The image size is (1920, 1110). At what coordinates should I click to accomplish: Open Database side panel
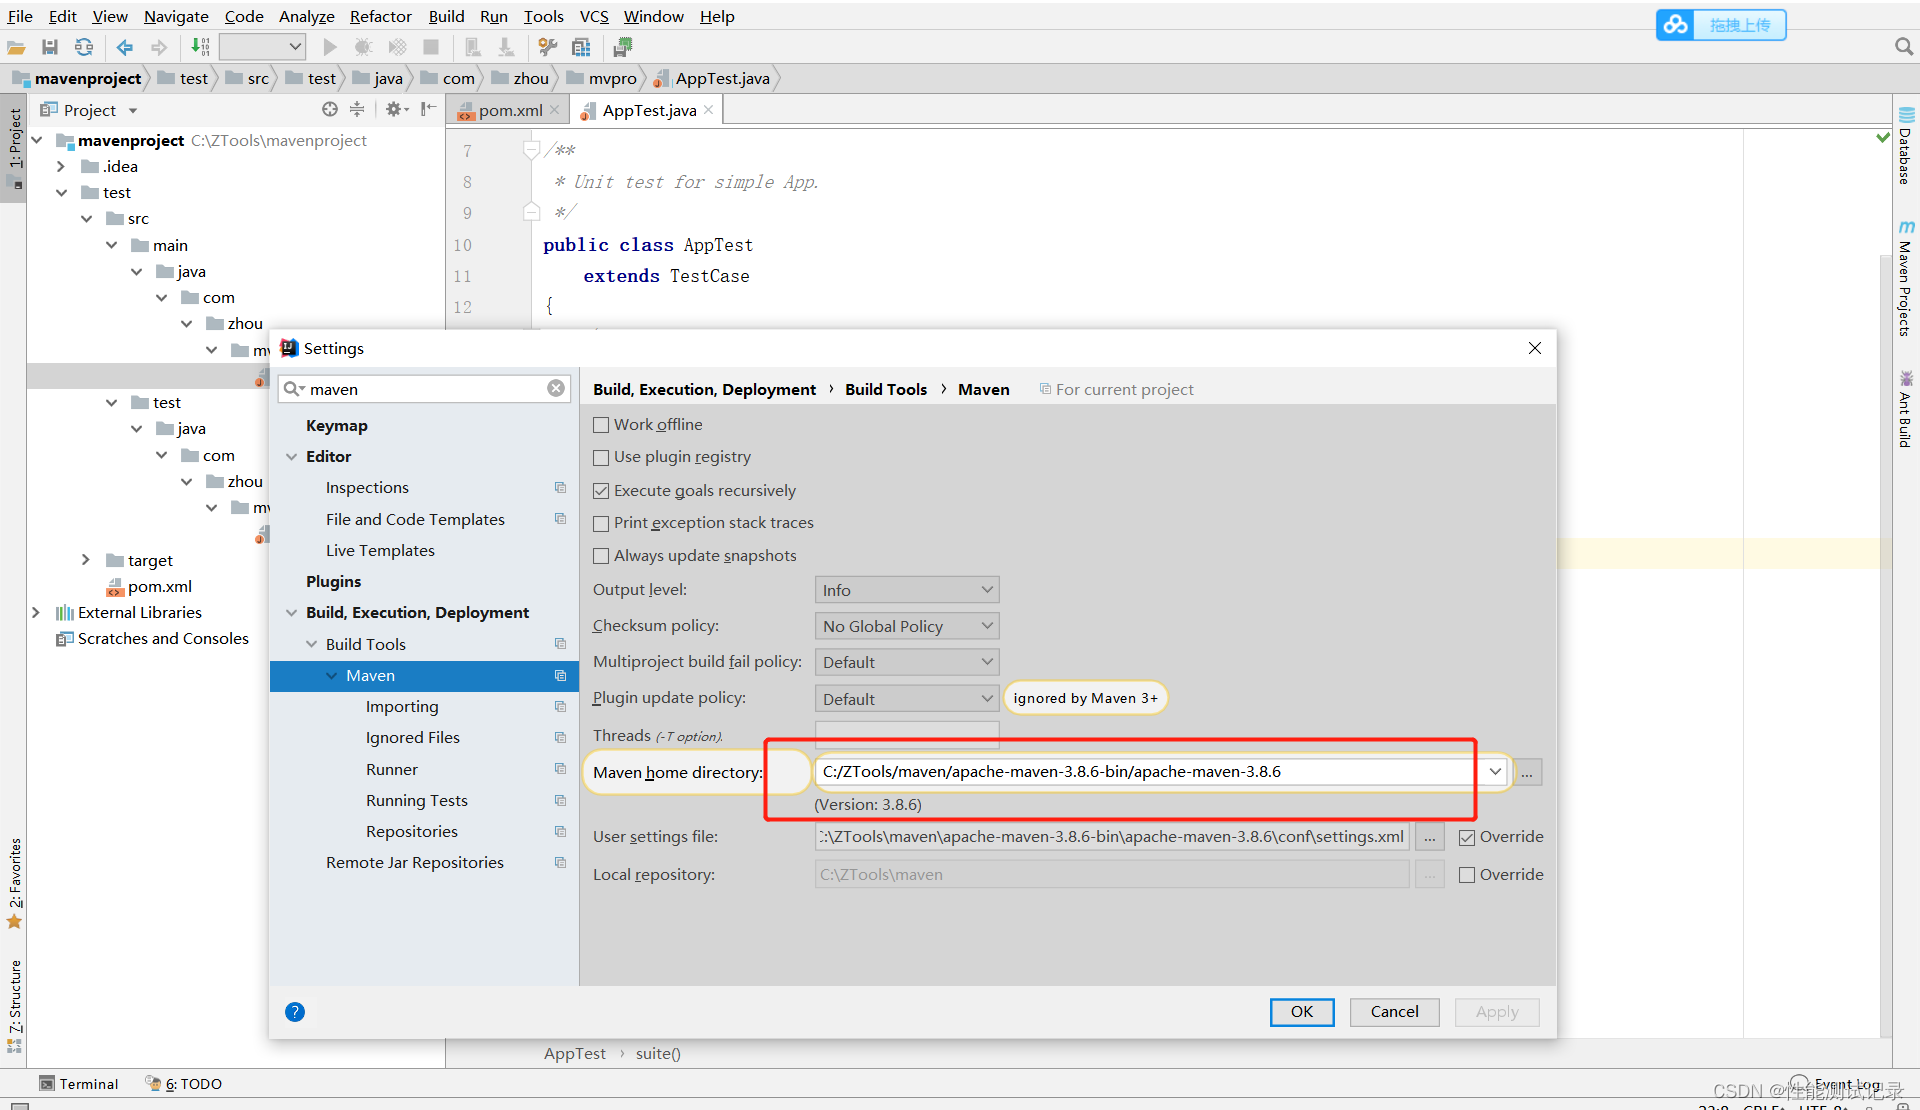1905,147
